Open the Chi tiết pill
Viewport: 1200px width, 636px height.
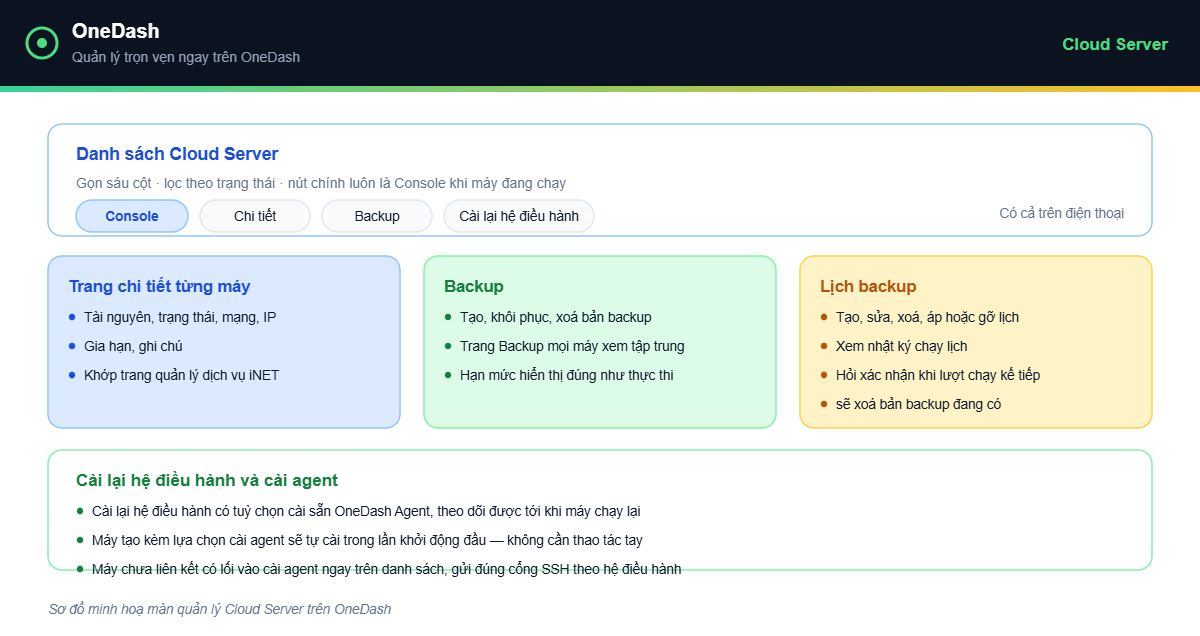click(255, 216)
